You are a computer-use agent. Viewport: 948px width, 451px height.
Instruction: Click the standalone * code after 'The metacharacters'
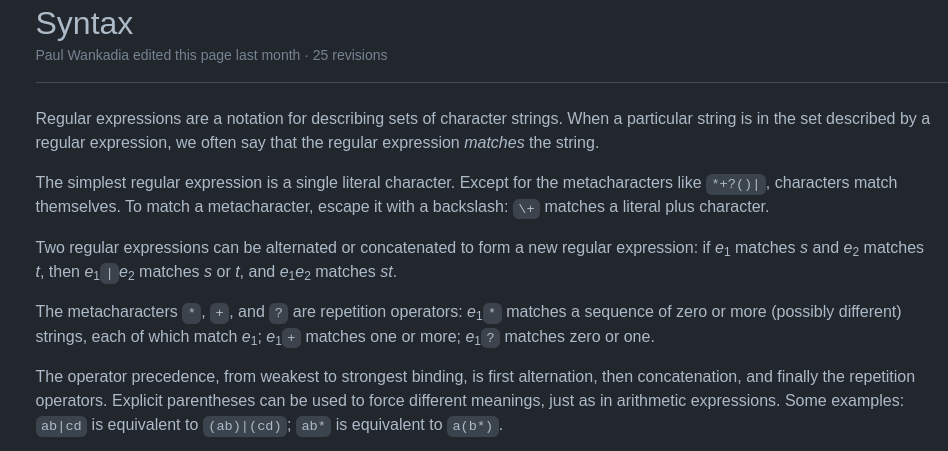191,313
